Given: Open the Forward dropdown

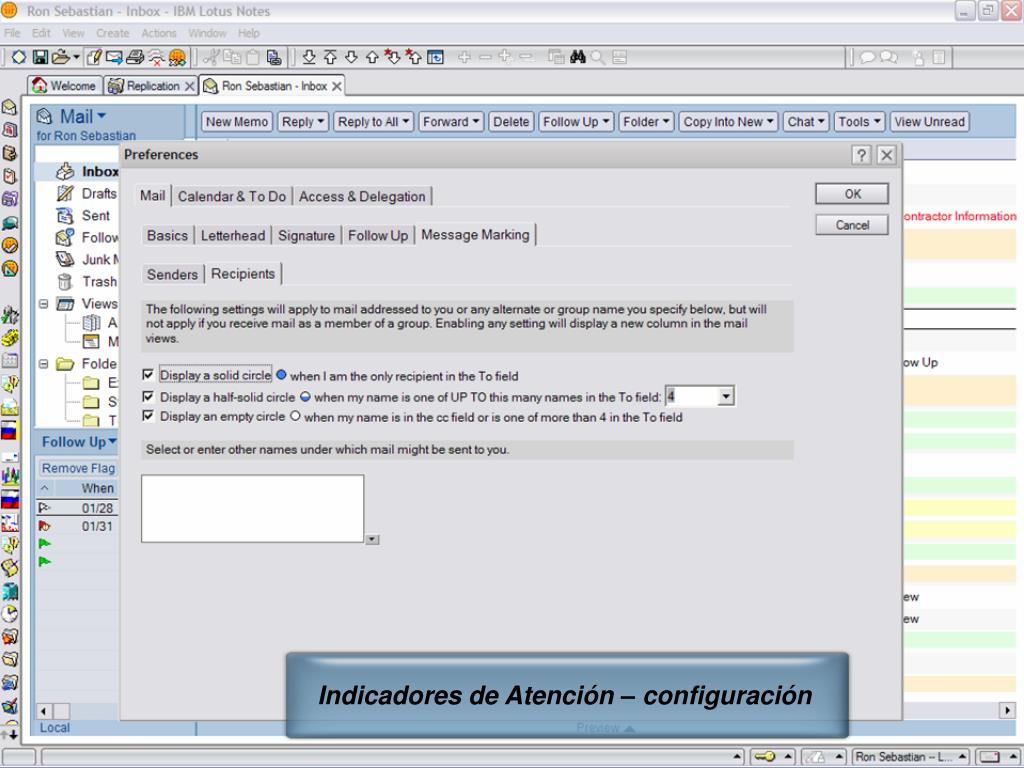Looking at the screenshot, I should (x=451, y=121).
